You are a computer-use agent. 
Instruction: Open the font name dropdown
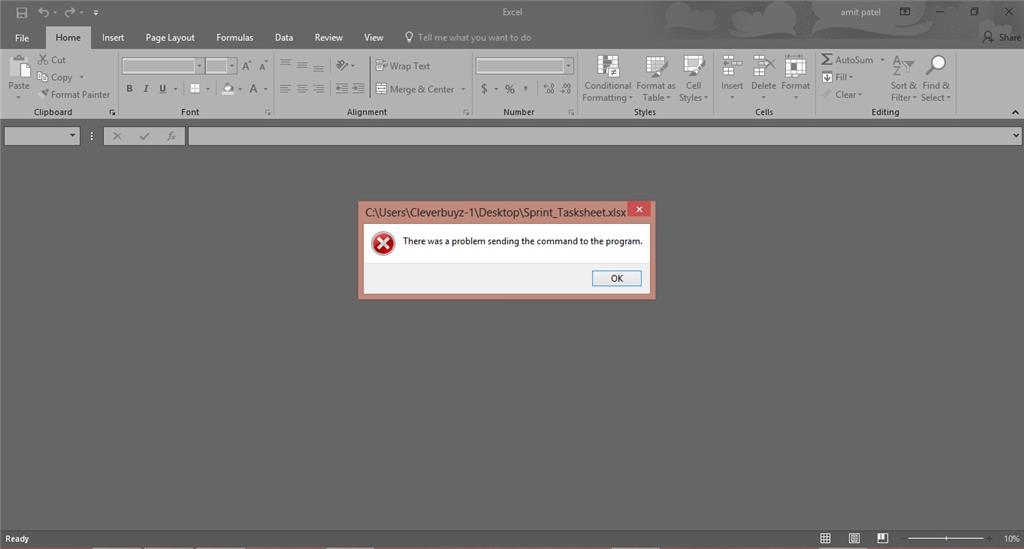[199, 66]
